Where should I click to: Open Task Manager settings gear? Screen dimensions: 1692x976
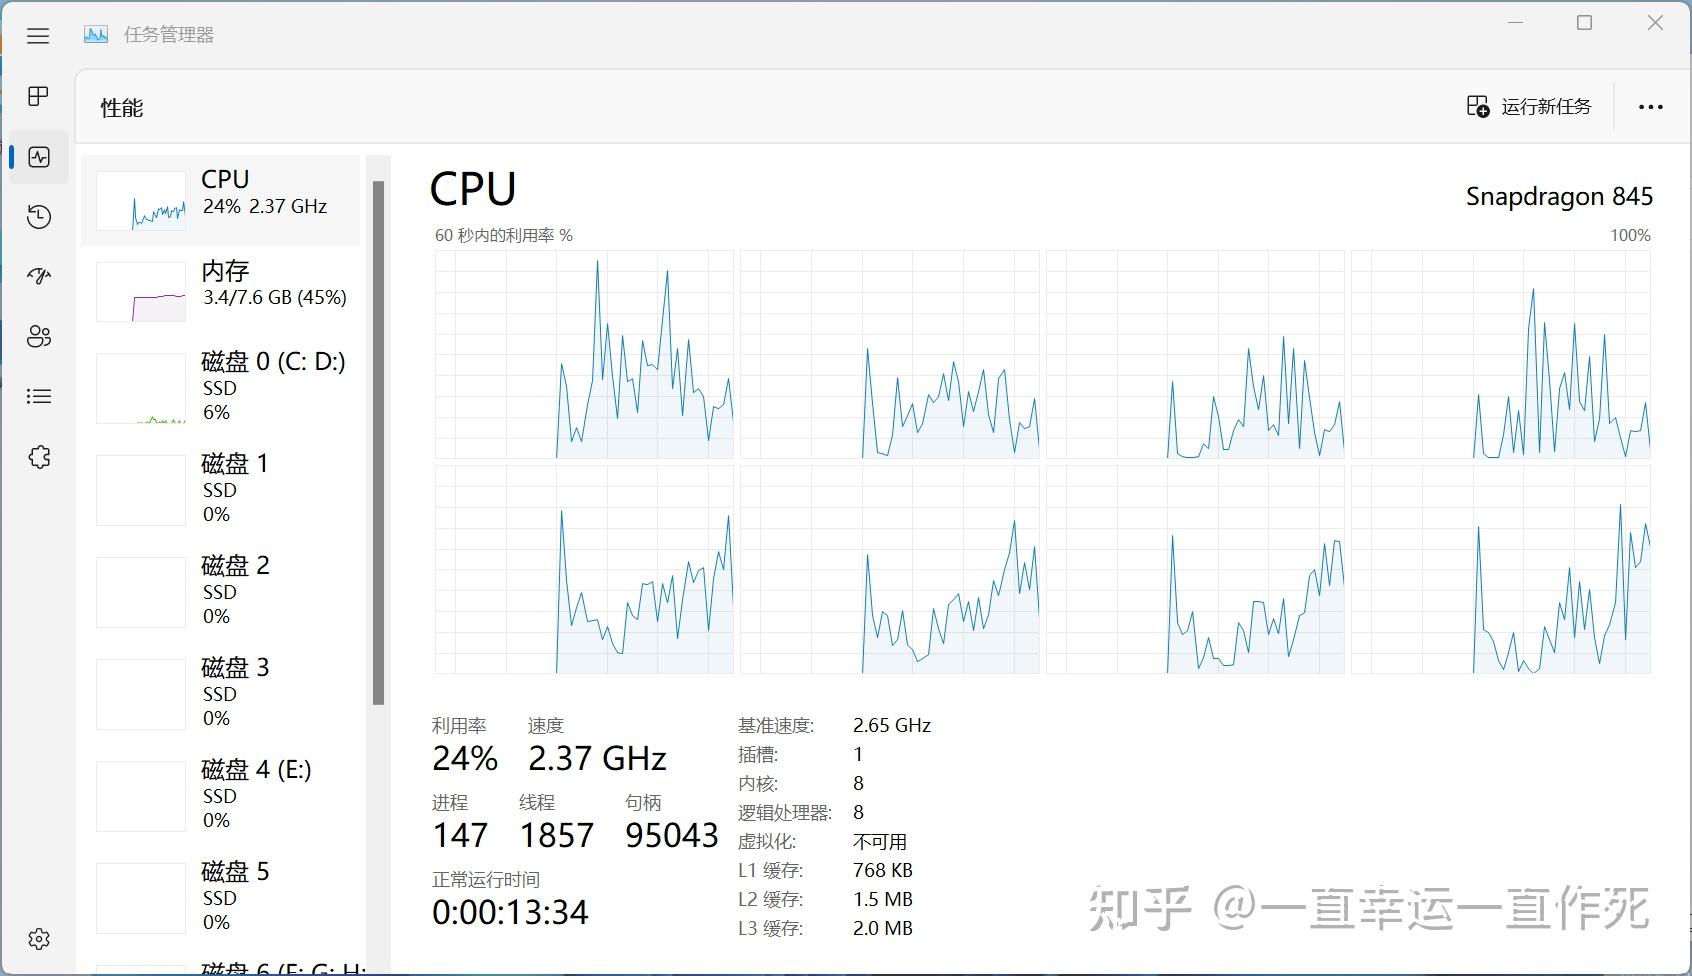[38, 938]
